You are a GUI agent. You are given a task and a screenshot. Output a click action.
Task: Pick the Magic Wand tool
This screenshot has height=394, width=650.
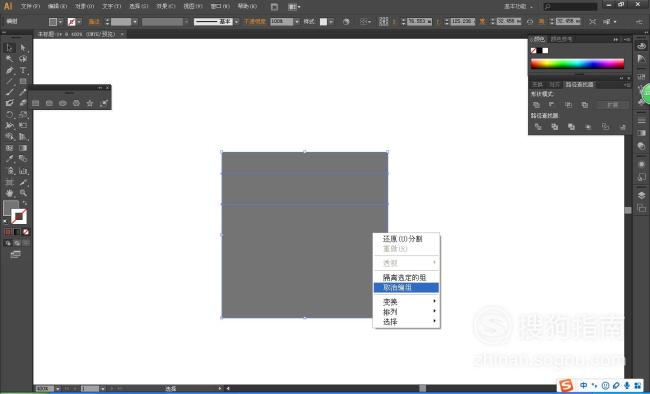[x=9, y=59]
